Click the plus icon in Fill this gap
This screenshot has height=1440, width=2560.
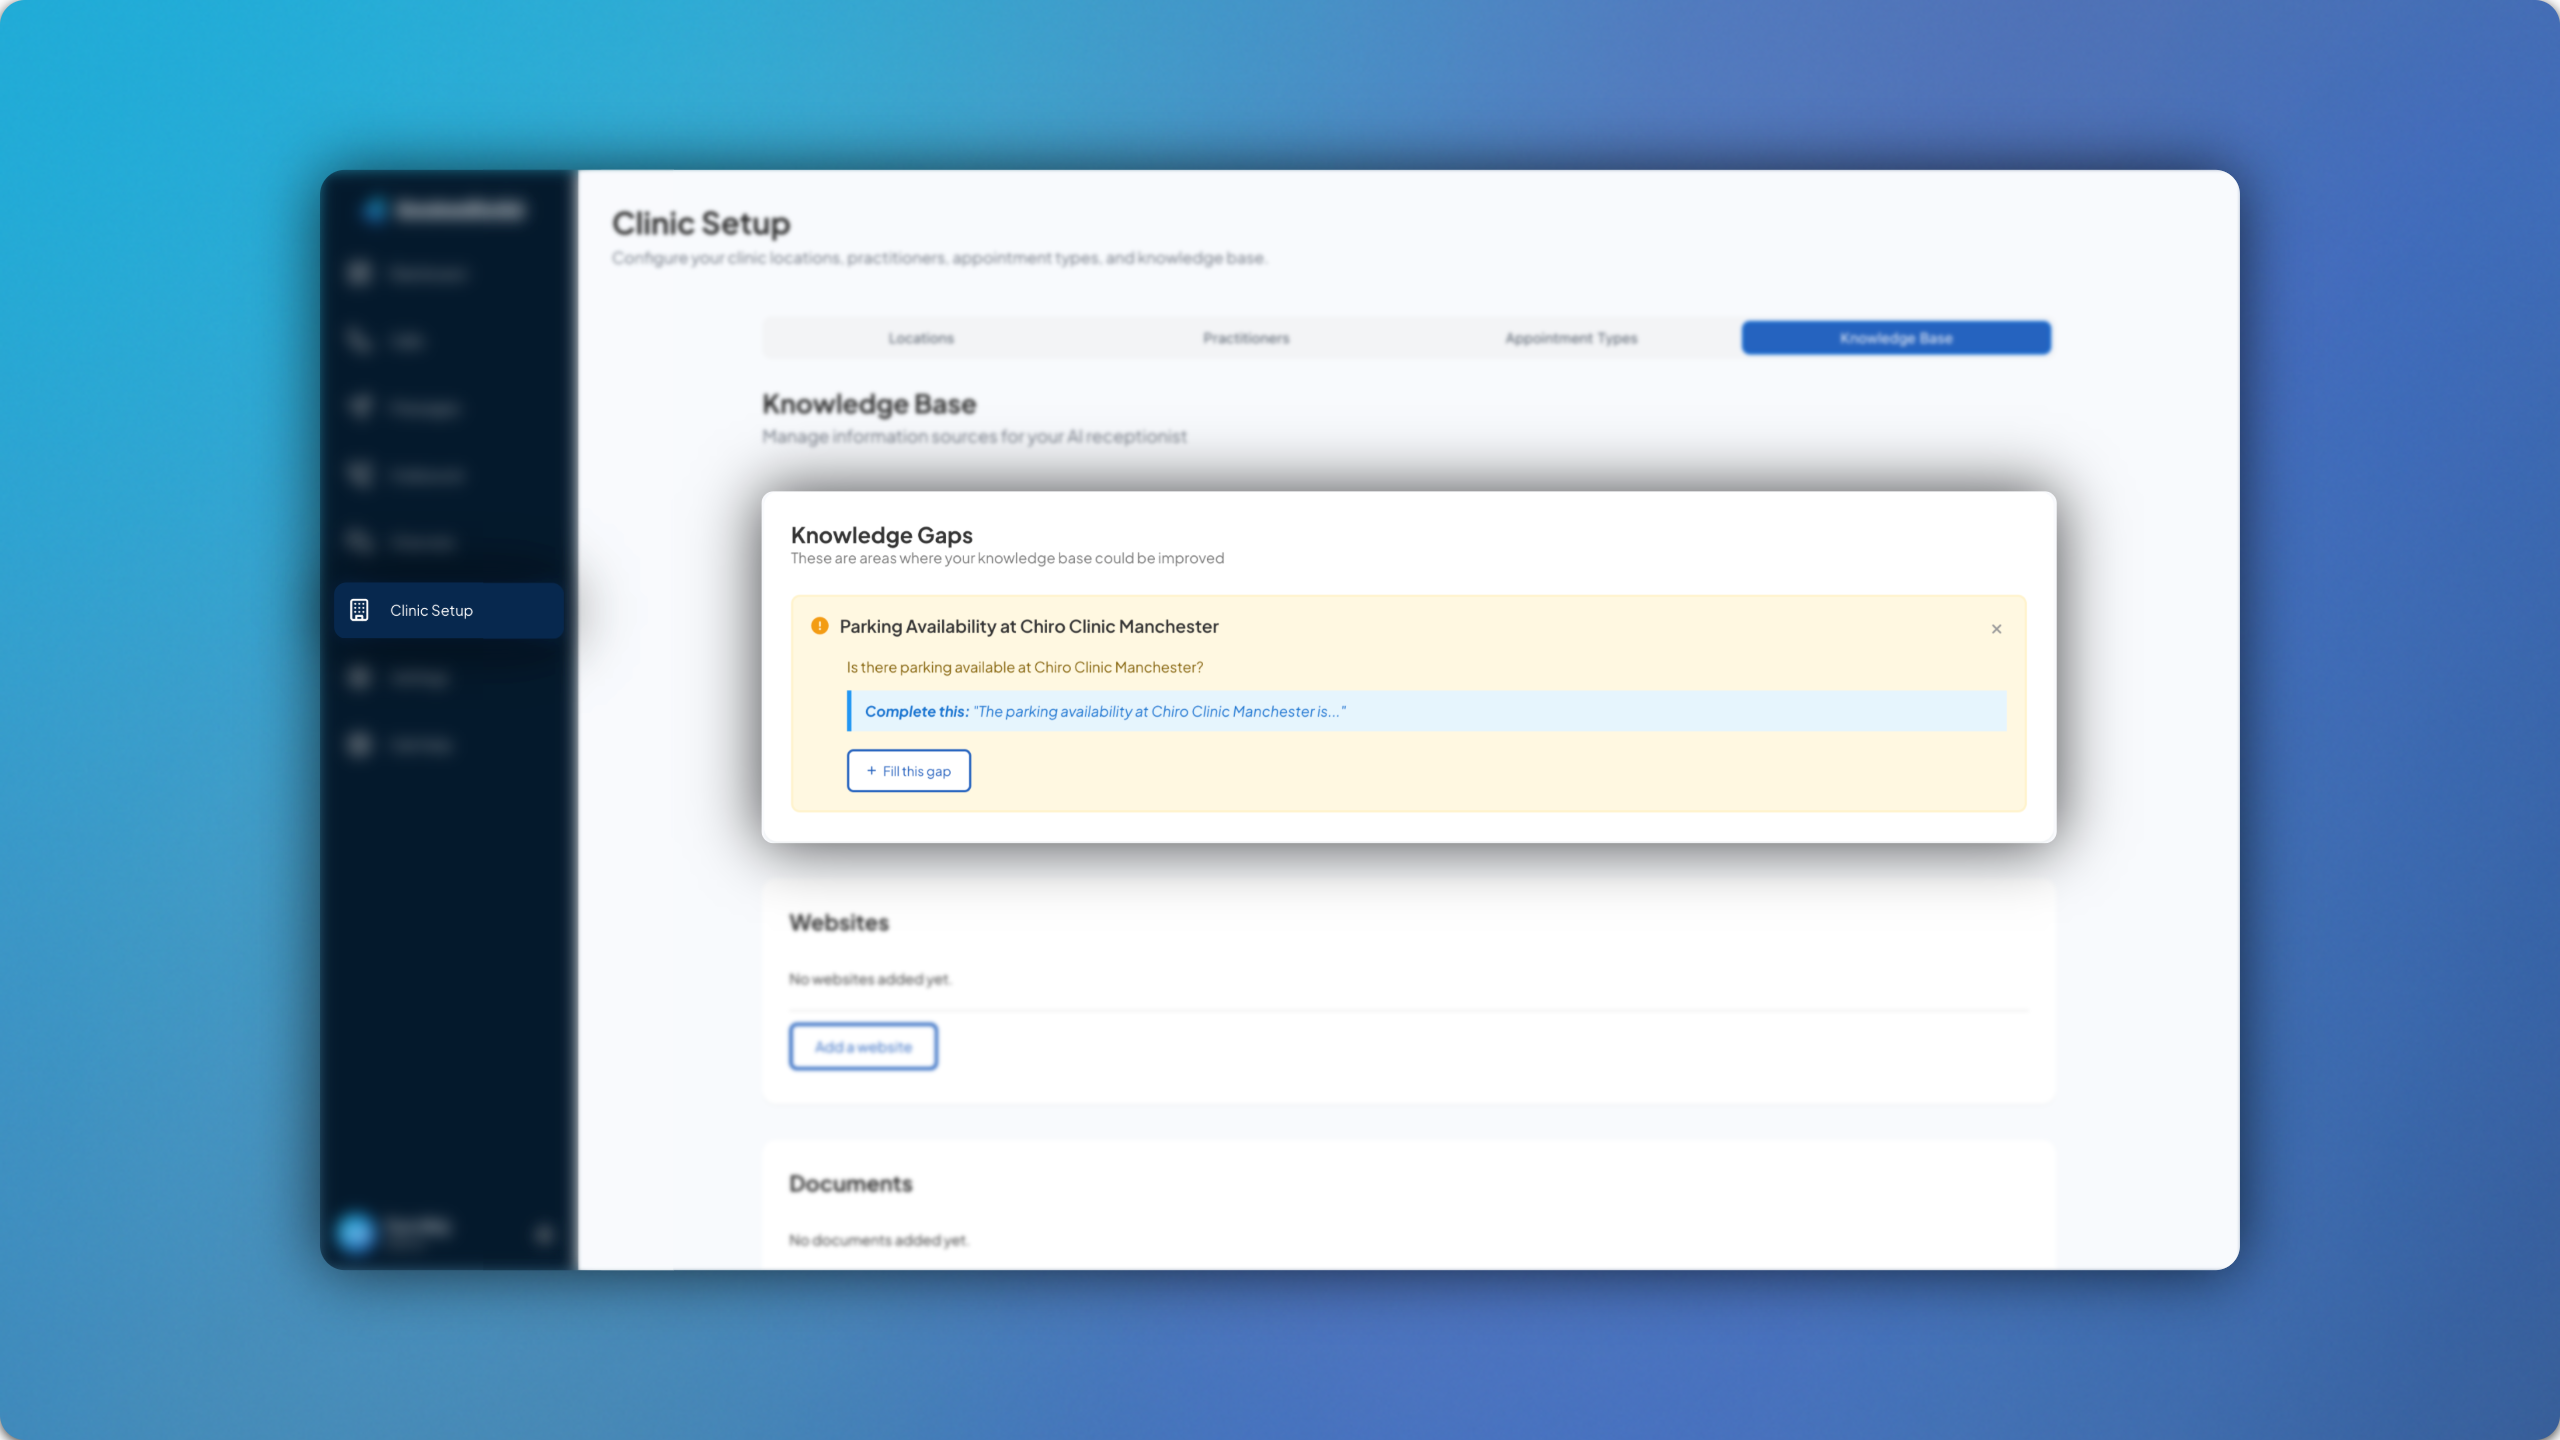pos(871,771)
